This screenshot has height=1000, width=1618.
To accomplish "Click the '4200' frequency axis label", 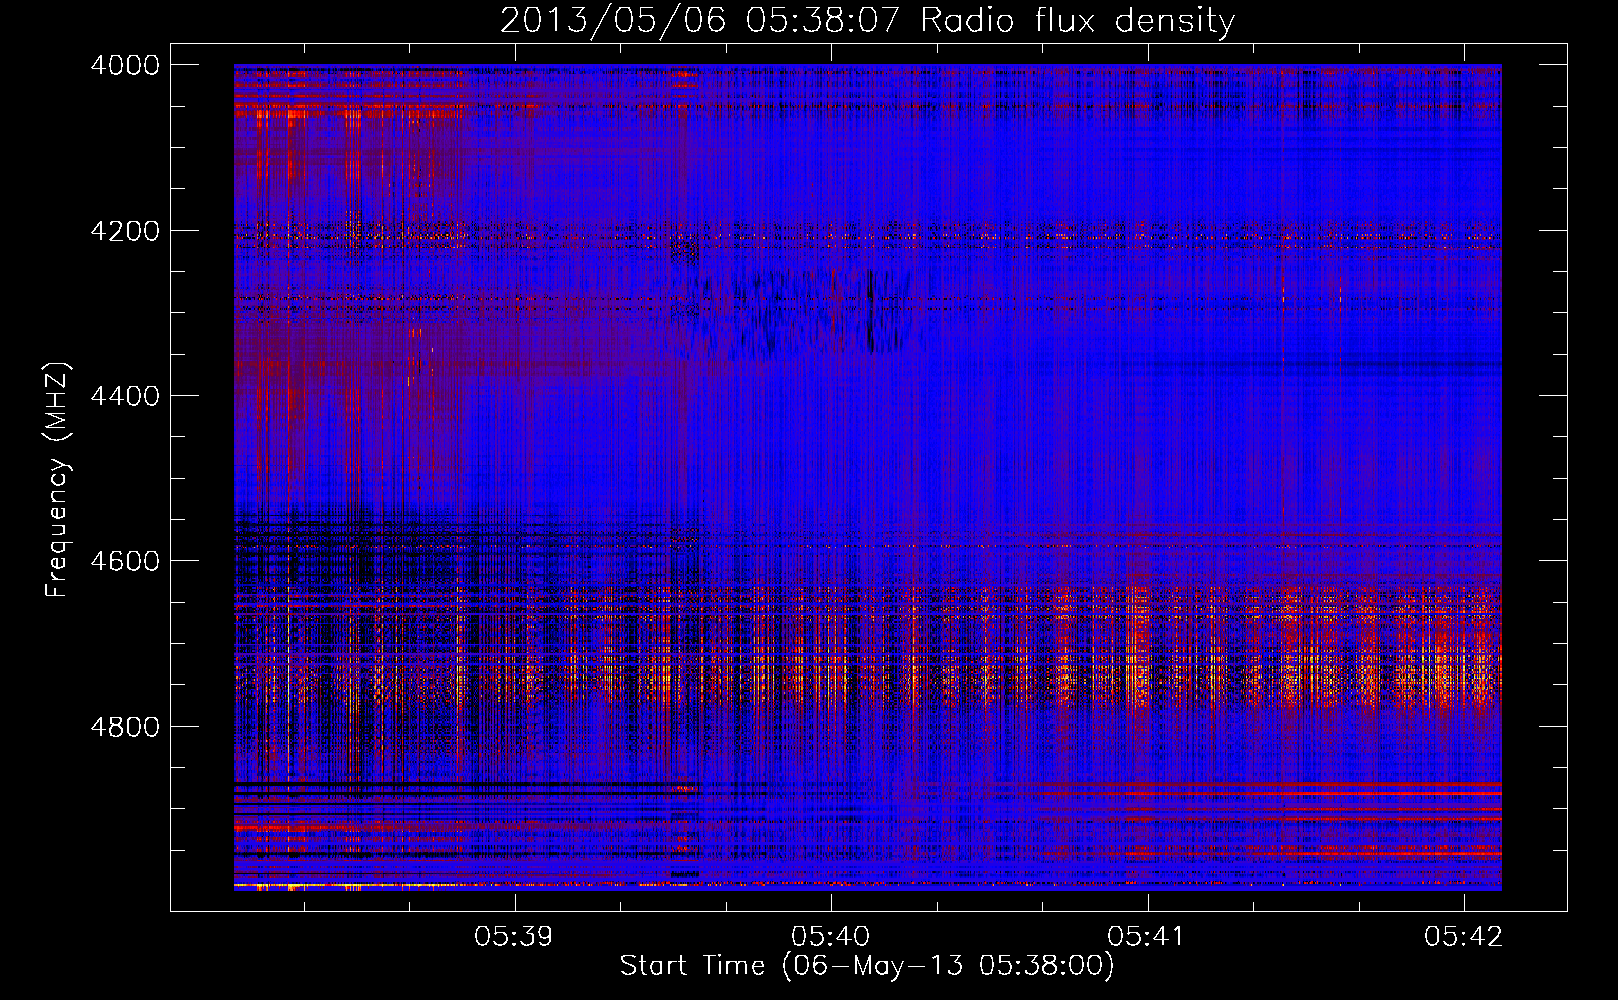I will pos(125,231).
